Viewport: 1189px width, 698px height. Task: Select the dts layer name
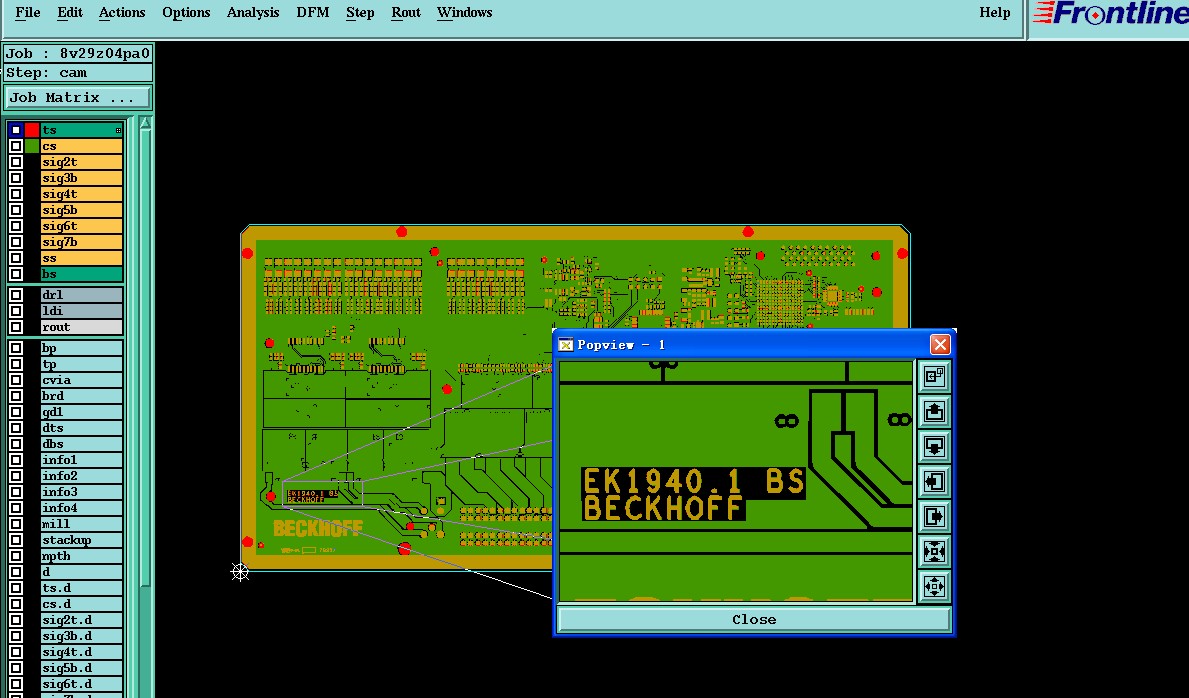point(82,428)
